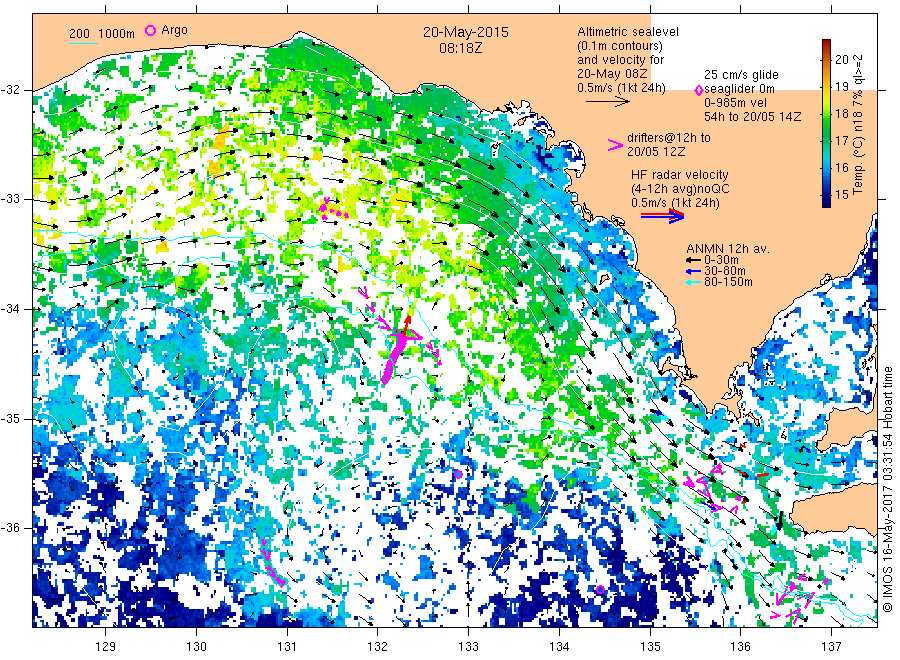Image resolution: width=900 pixels, height=660 pixels.
Task: Click the 15 tick on colour bar
Action: coord(841,194)
